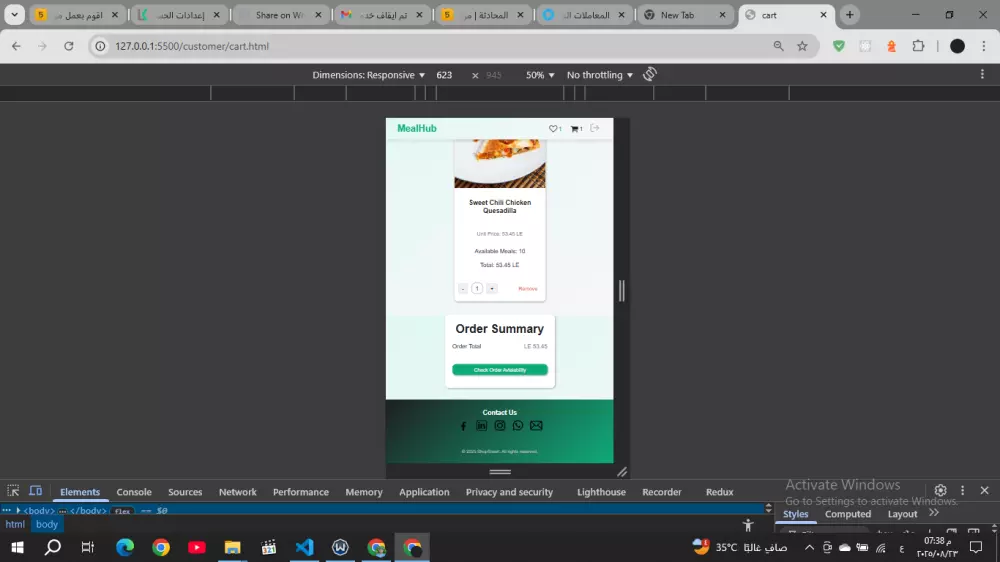1000x562 pixels.
Task: Open DevTools settings gear
Action: [x=941, y=491]
